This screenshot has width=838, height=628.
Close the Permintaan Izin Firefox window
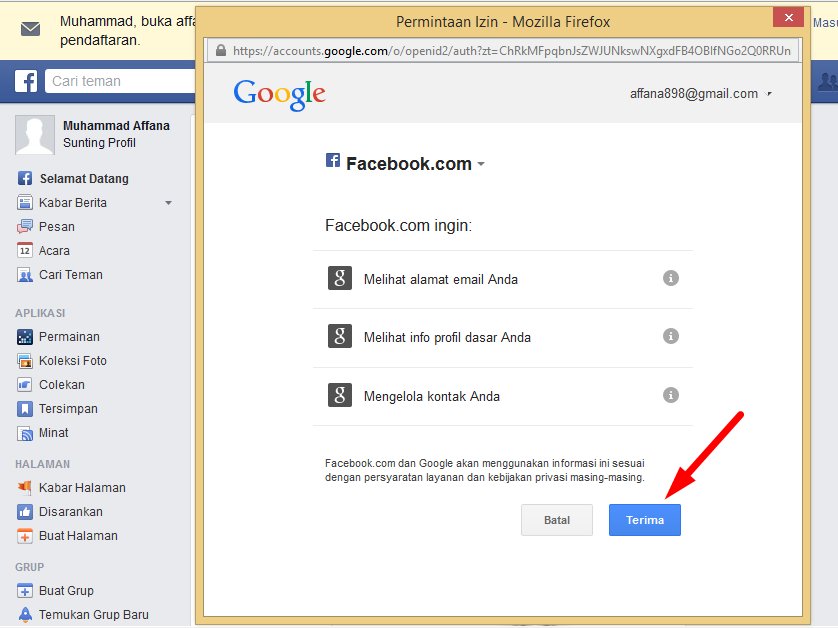pyautogui.click(x=788, y=17)
